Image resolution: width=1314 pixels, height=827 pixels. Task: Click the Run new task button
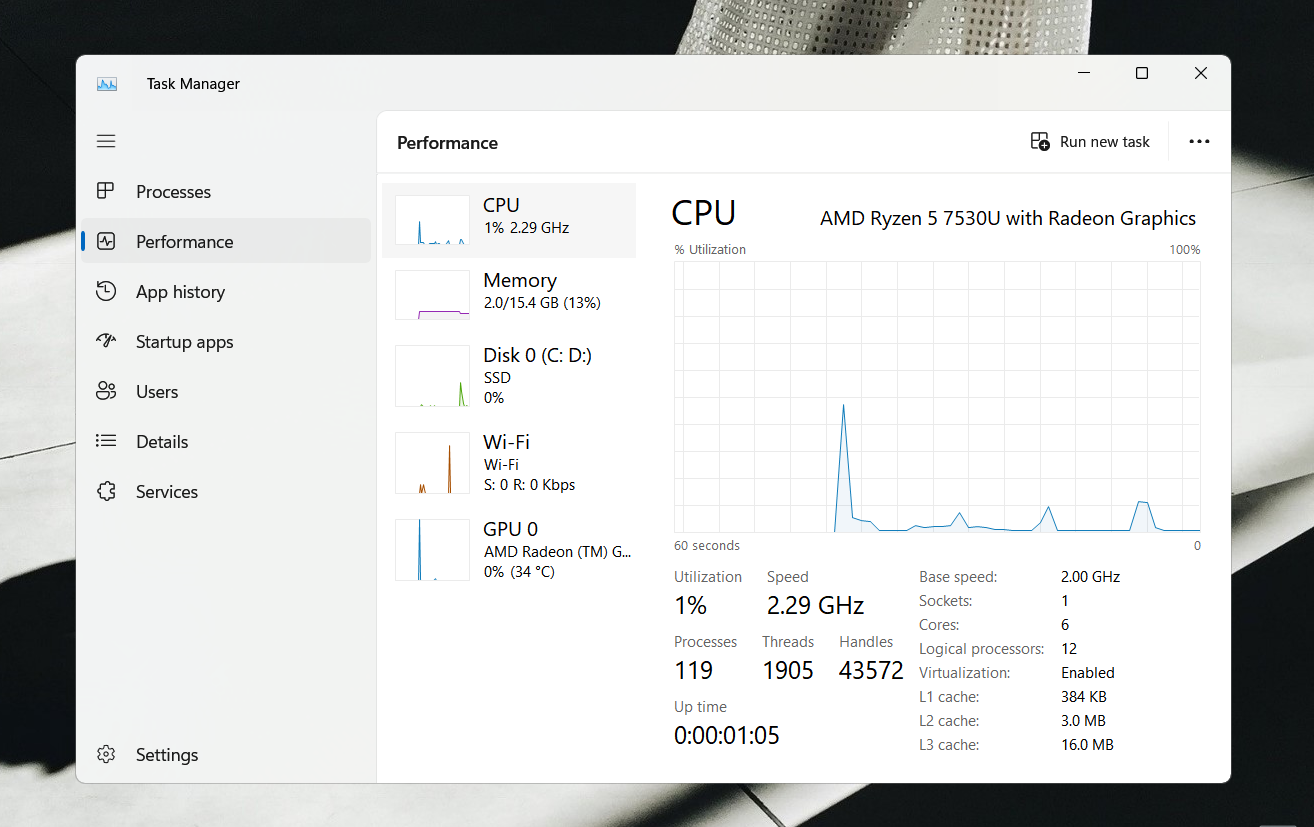1090,142
